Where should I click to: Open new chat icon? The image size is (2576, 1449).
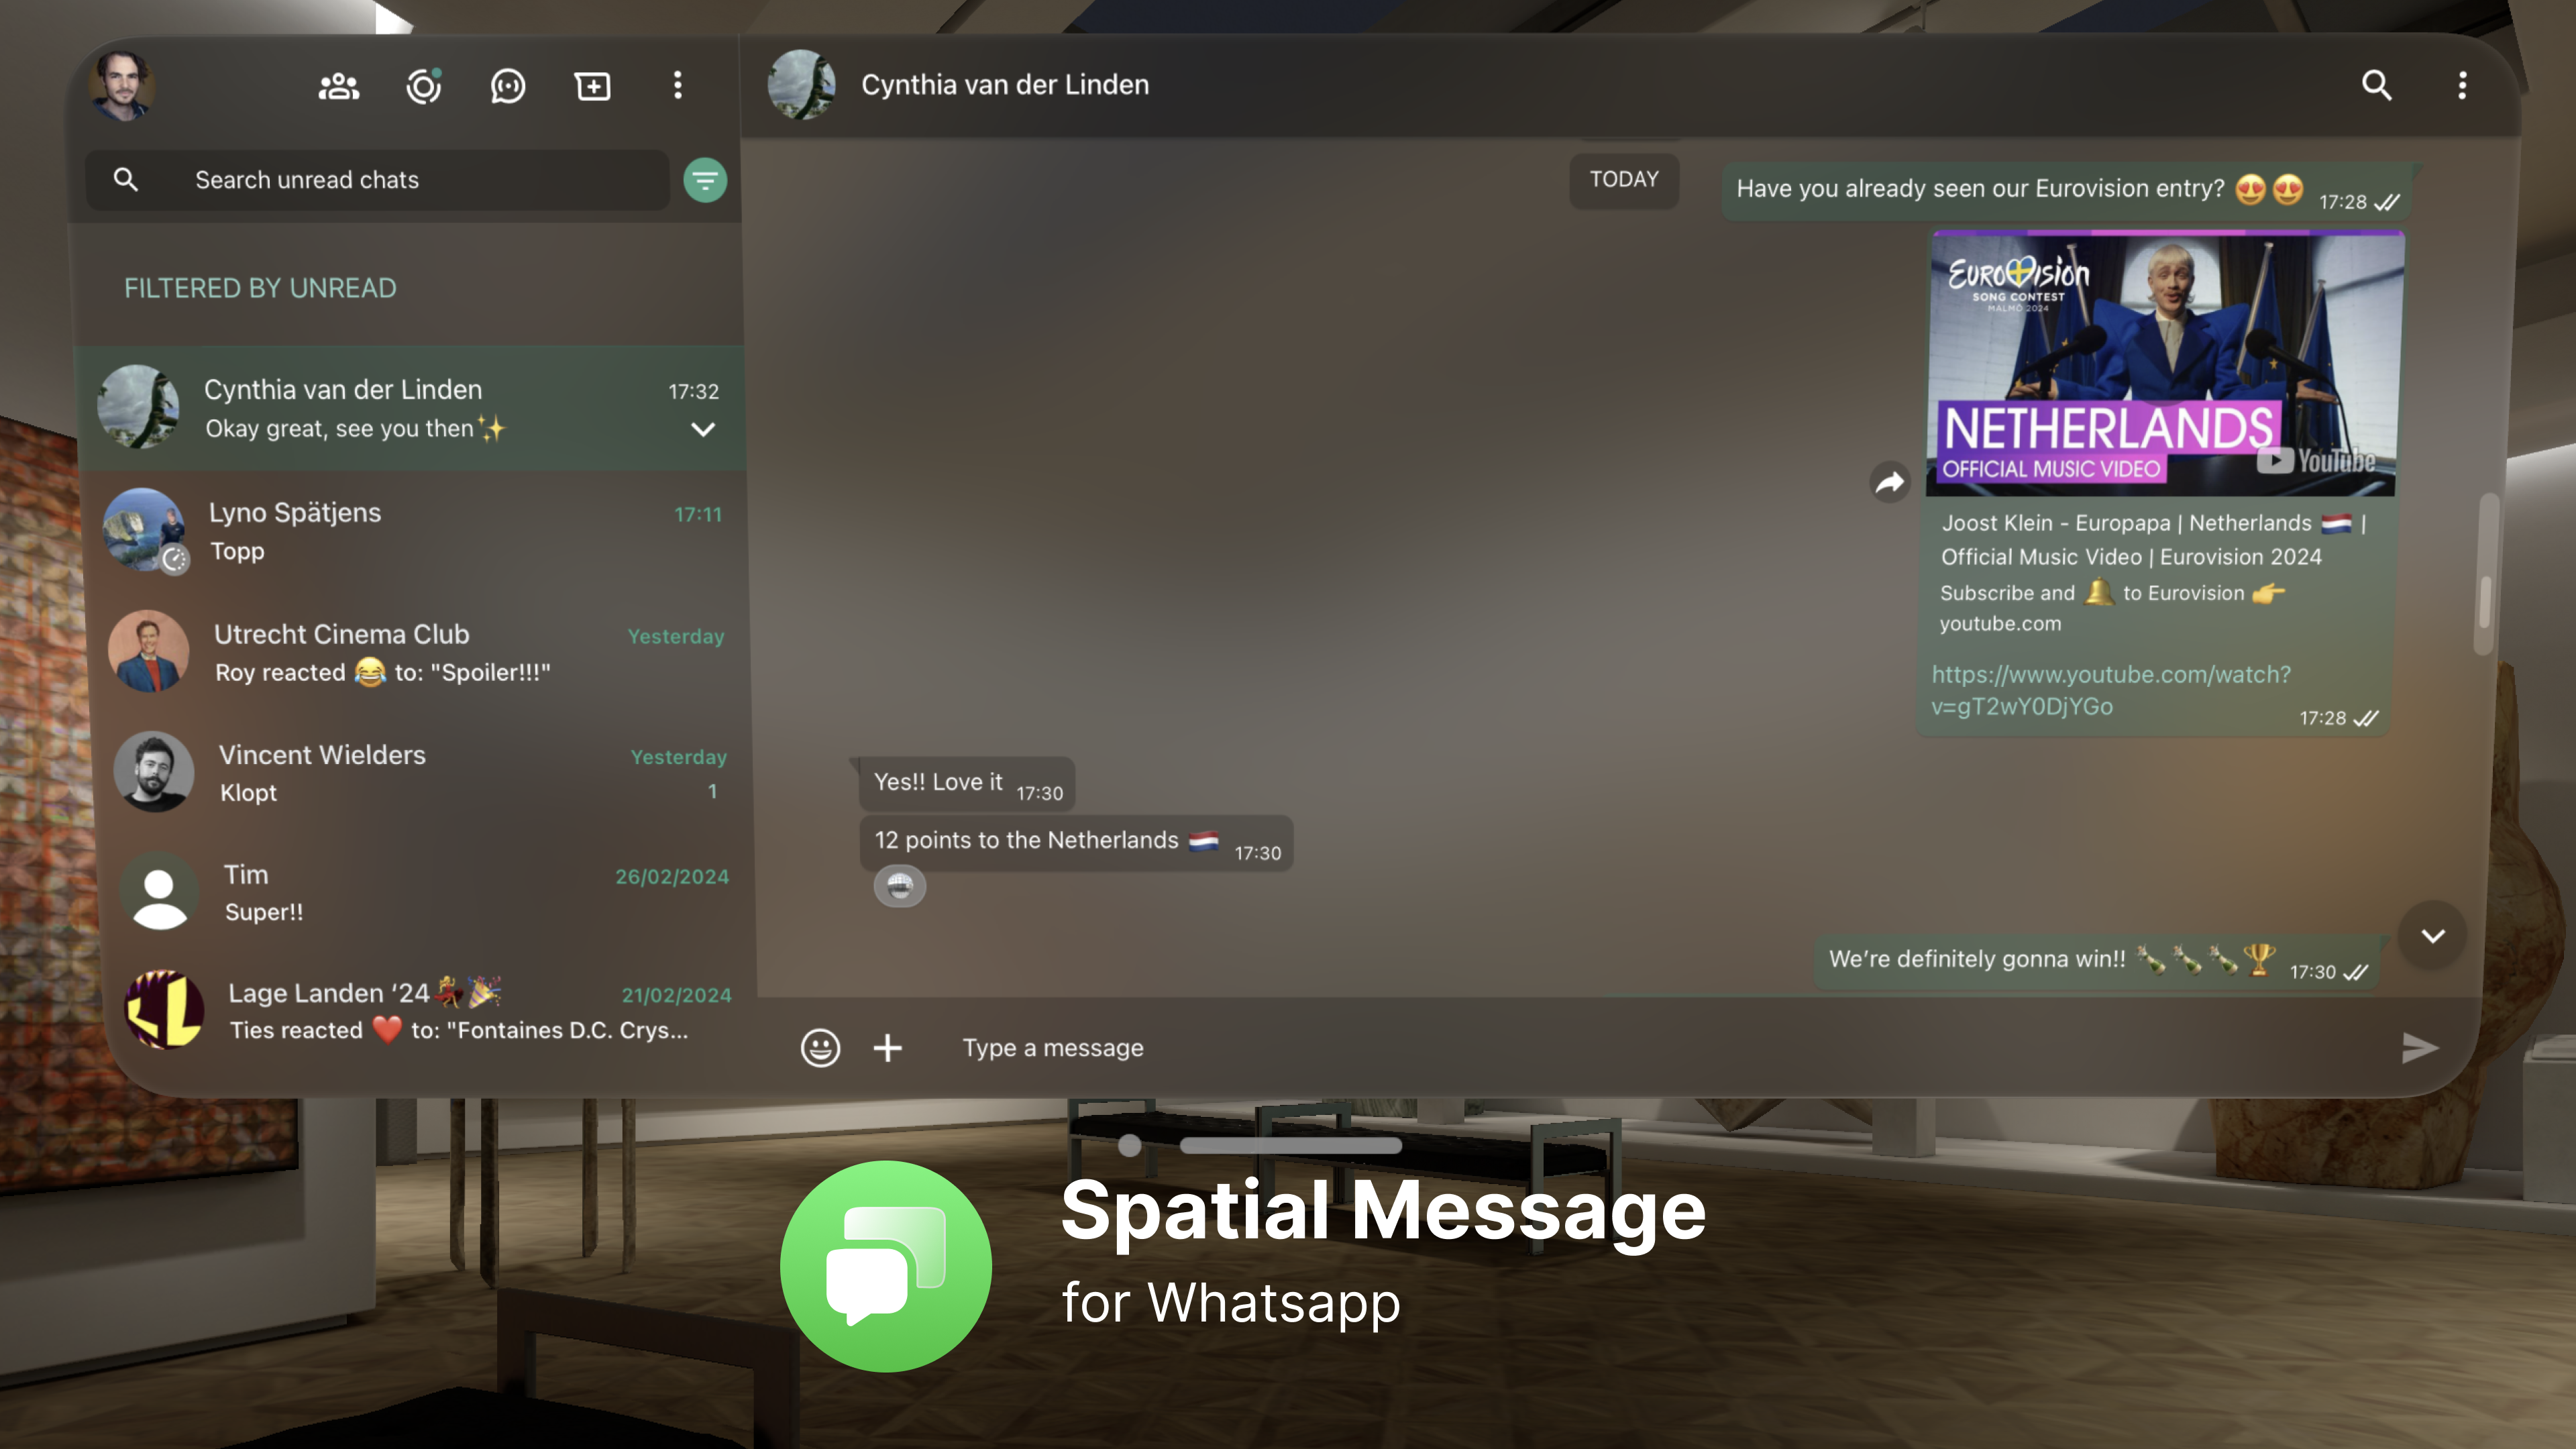point(593,85)
